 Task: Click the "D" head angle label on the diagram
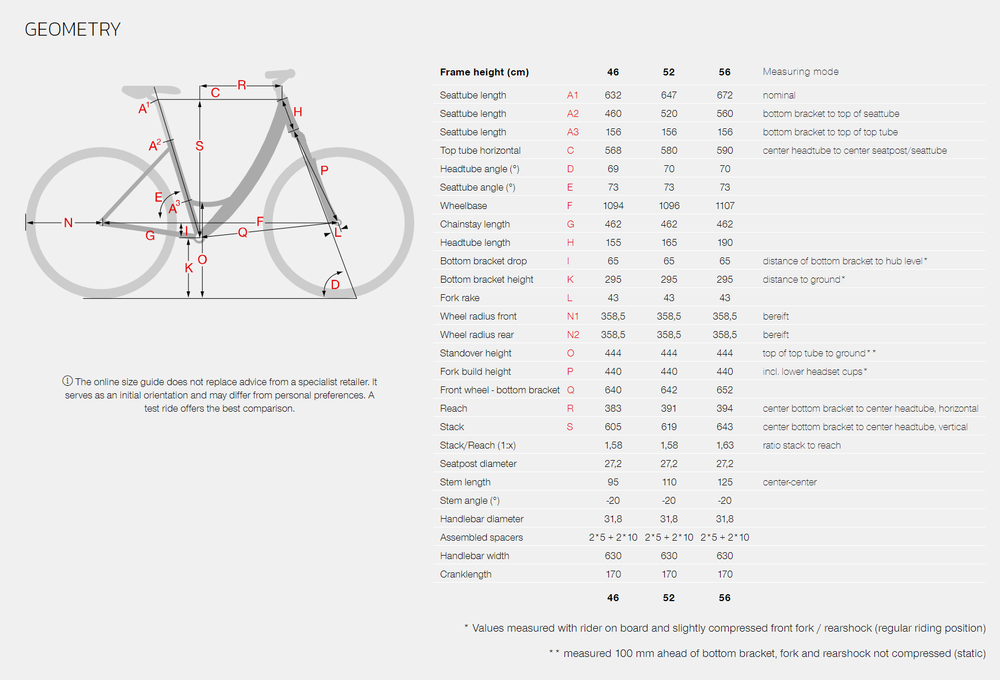point(335,285)
